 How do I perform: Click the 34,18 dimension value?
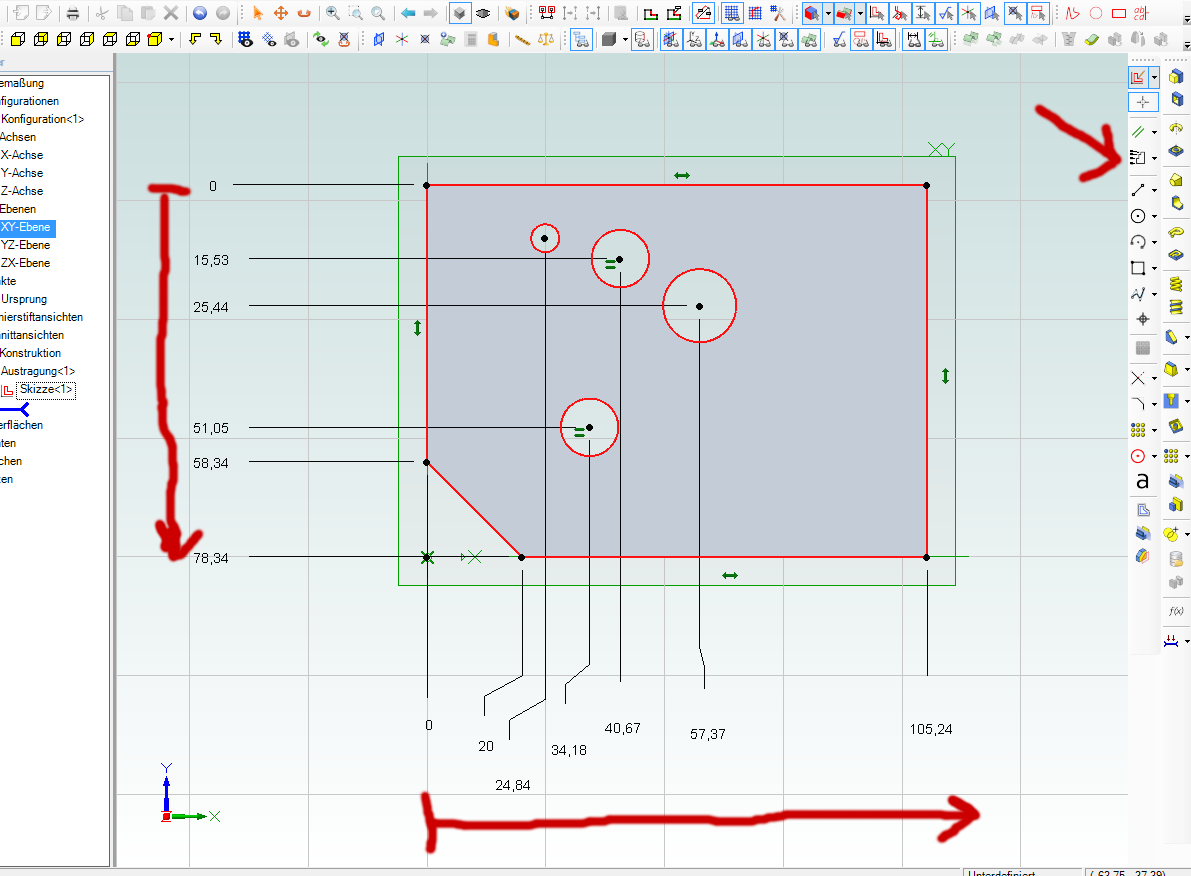[569, 750]
